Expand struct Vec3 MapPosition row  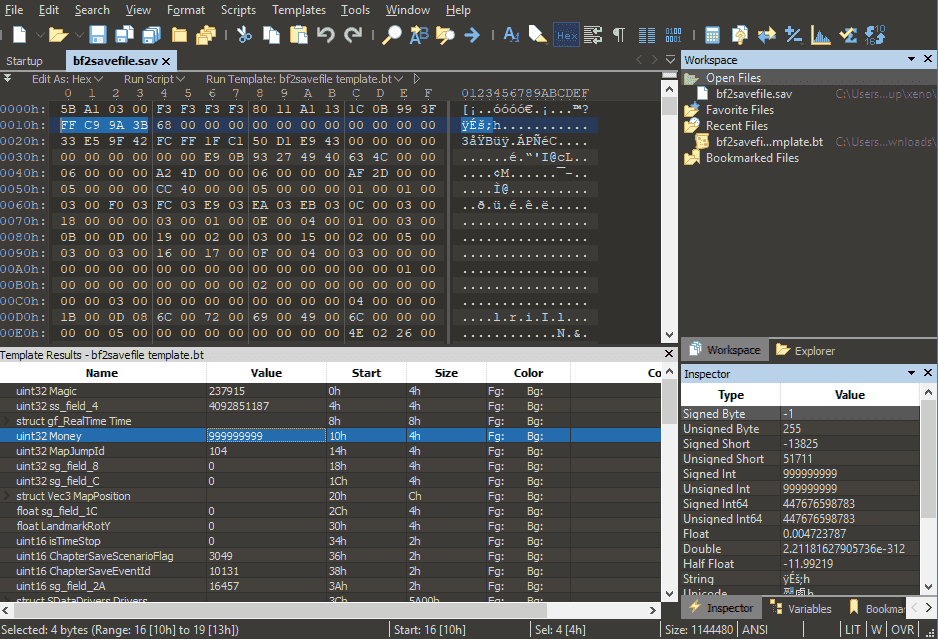pos(7,496)
